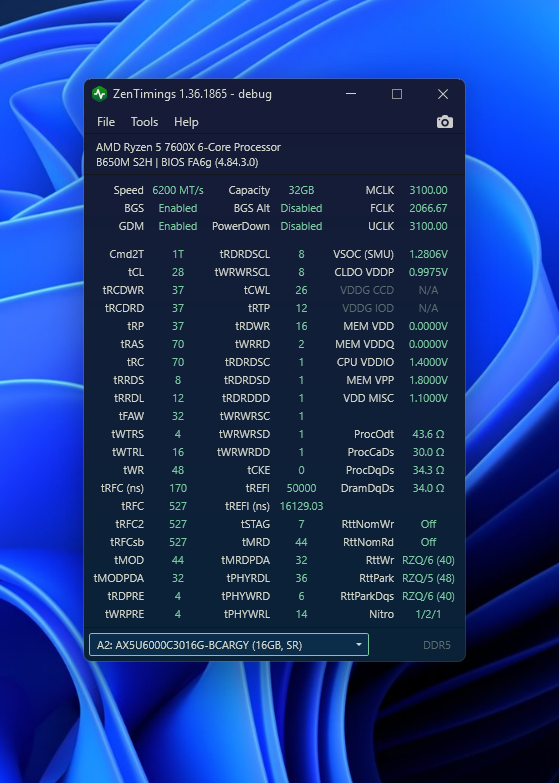Click the ZenTimings app logo icon
Viewport: 559px width, 783px height.
pyautogui.click(x=99, y=94)
